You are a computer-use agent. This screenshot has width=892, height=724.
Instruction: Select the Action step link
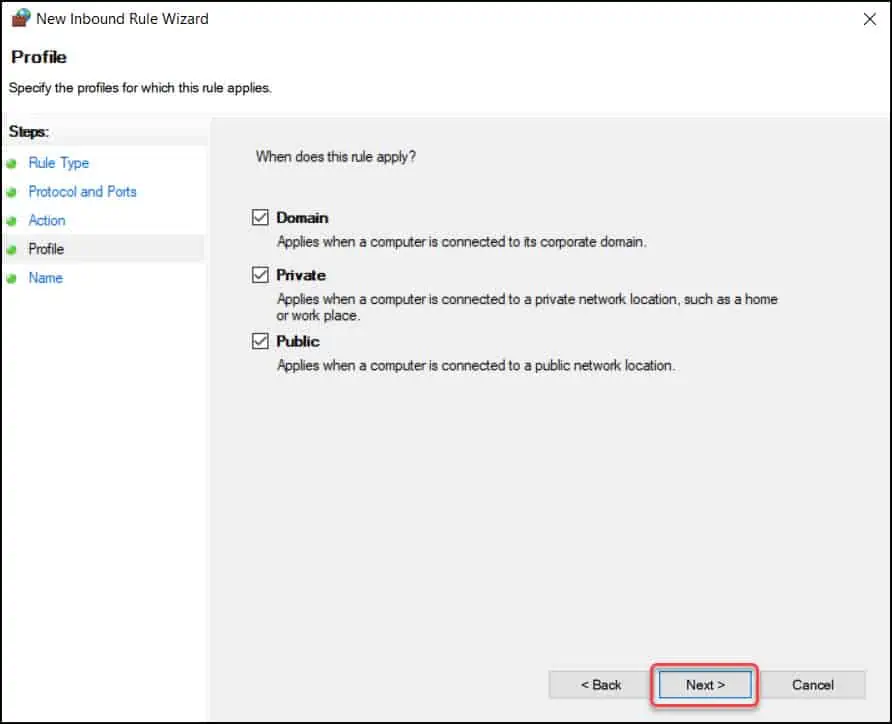click(47, 220)
